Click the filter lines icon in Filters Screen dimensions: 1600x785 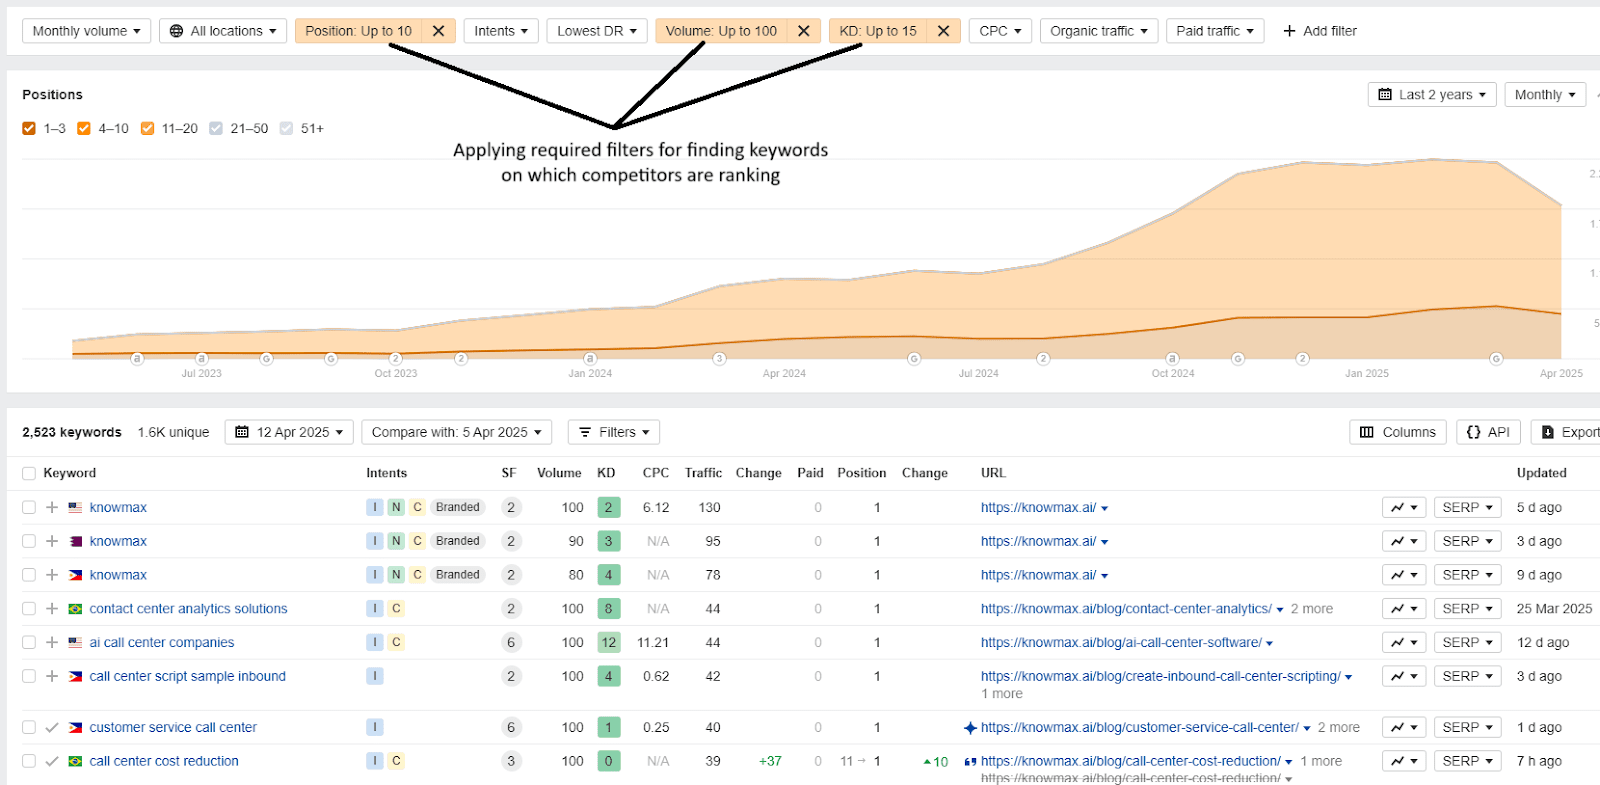click(x=585, y=432)
